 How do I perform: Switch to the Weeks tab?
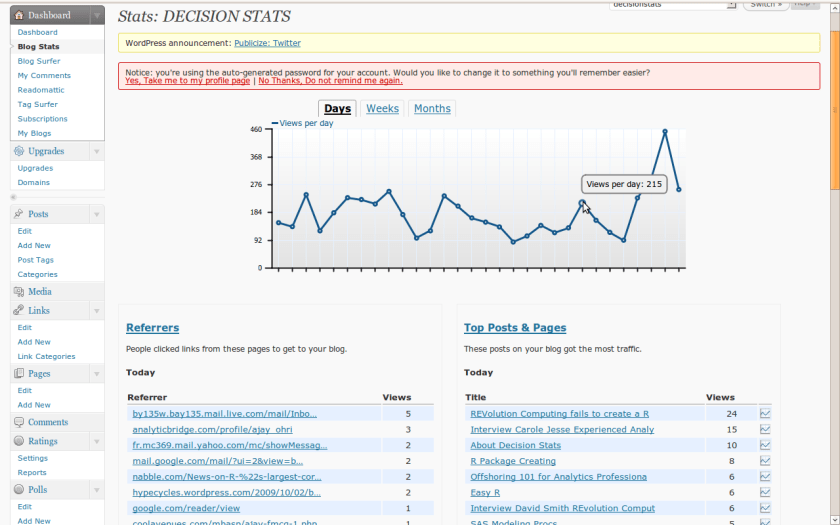coord(382,109)
